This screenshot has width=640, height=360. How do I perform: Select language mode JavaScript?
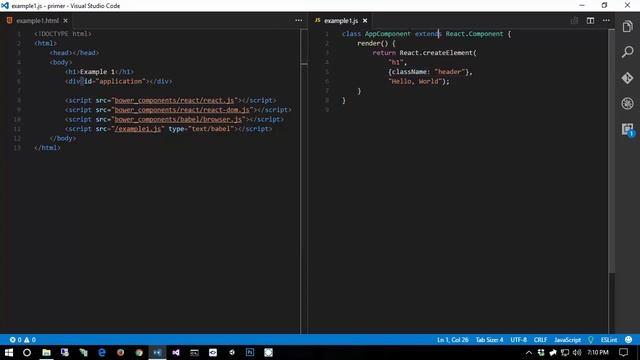567,340
